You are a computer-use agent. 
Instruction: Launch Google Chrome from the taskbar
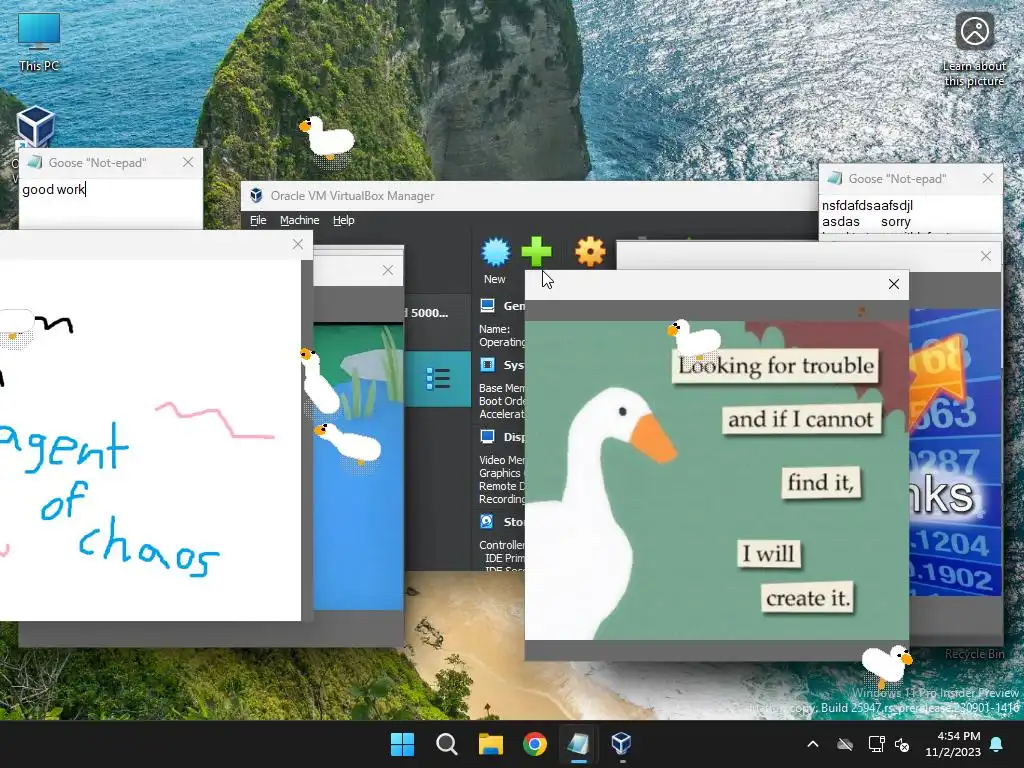[x=534, y=744]
